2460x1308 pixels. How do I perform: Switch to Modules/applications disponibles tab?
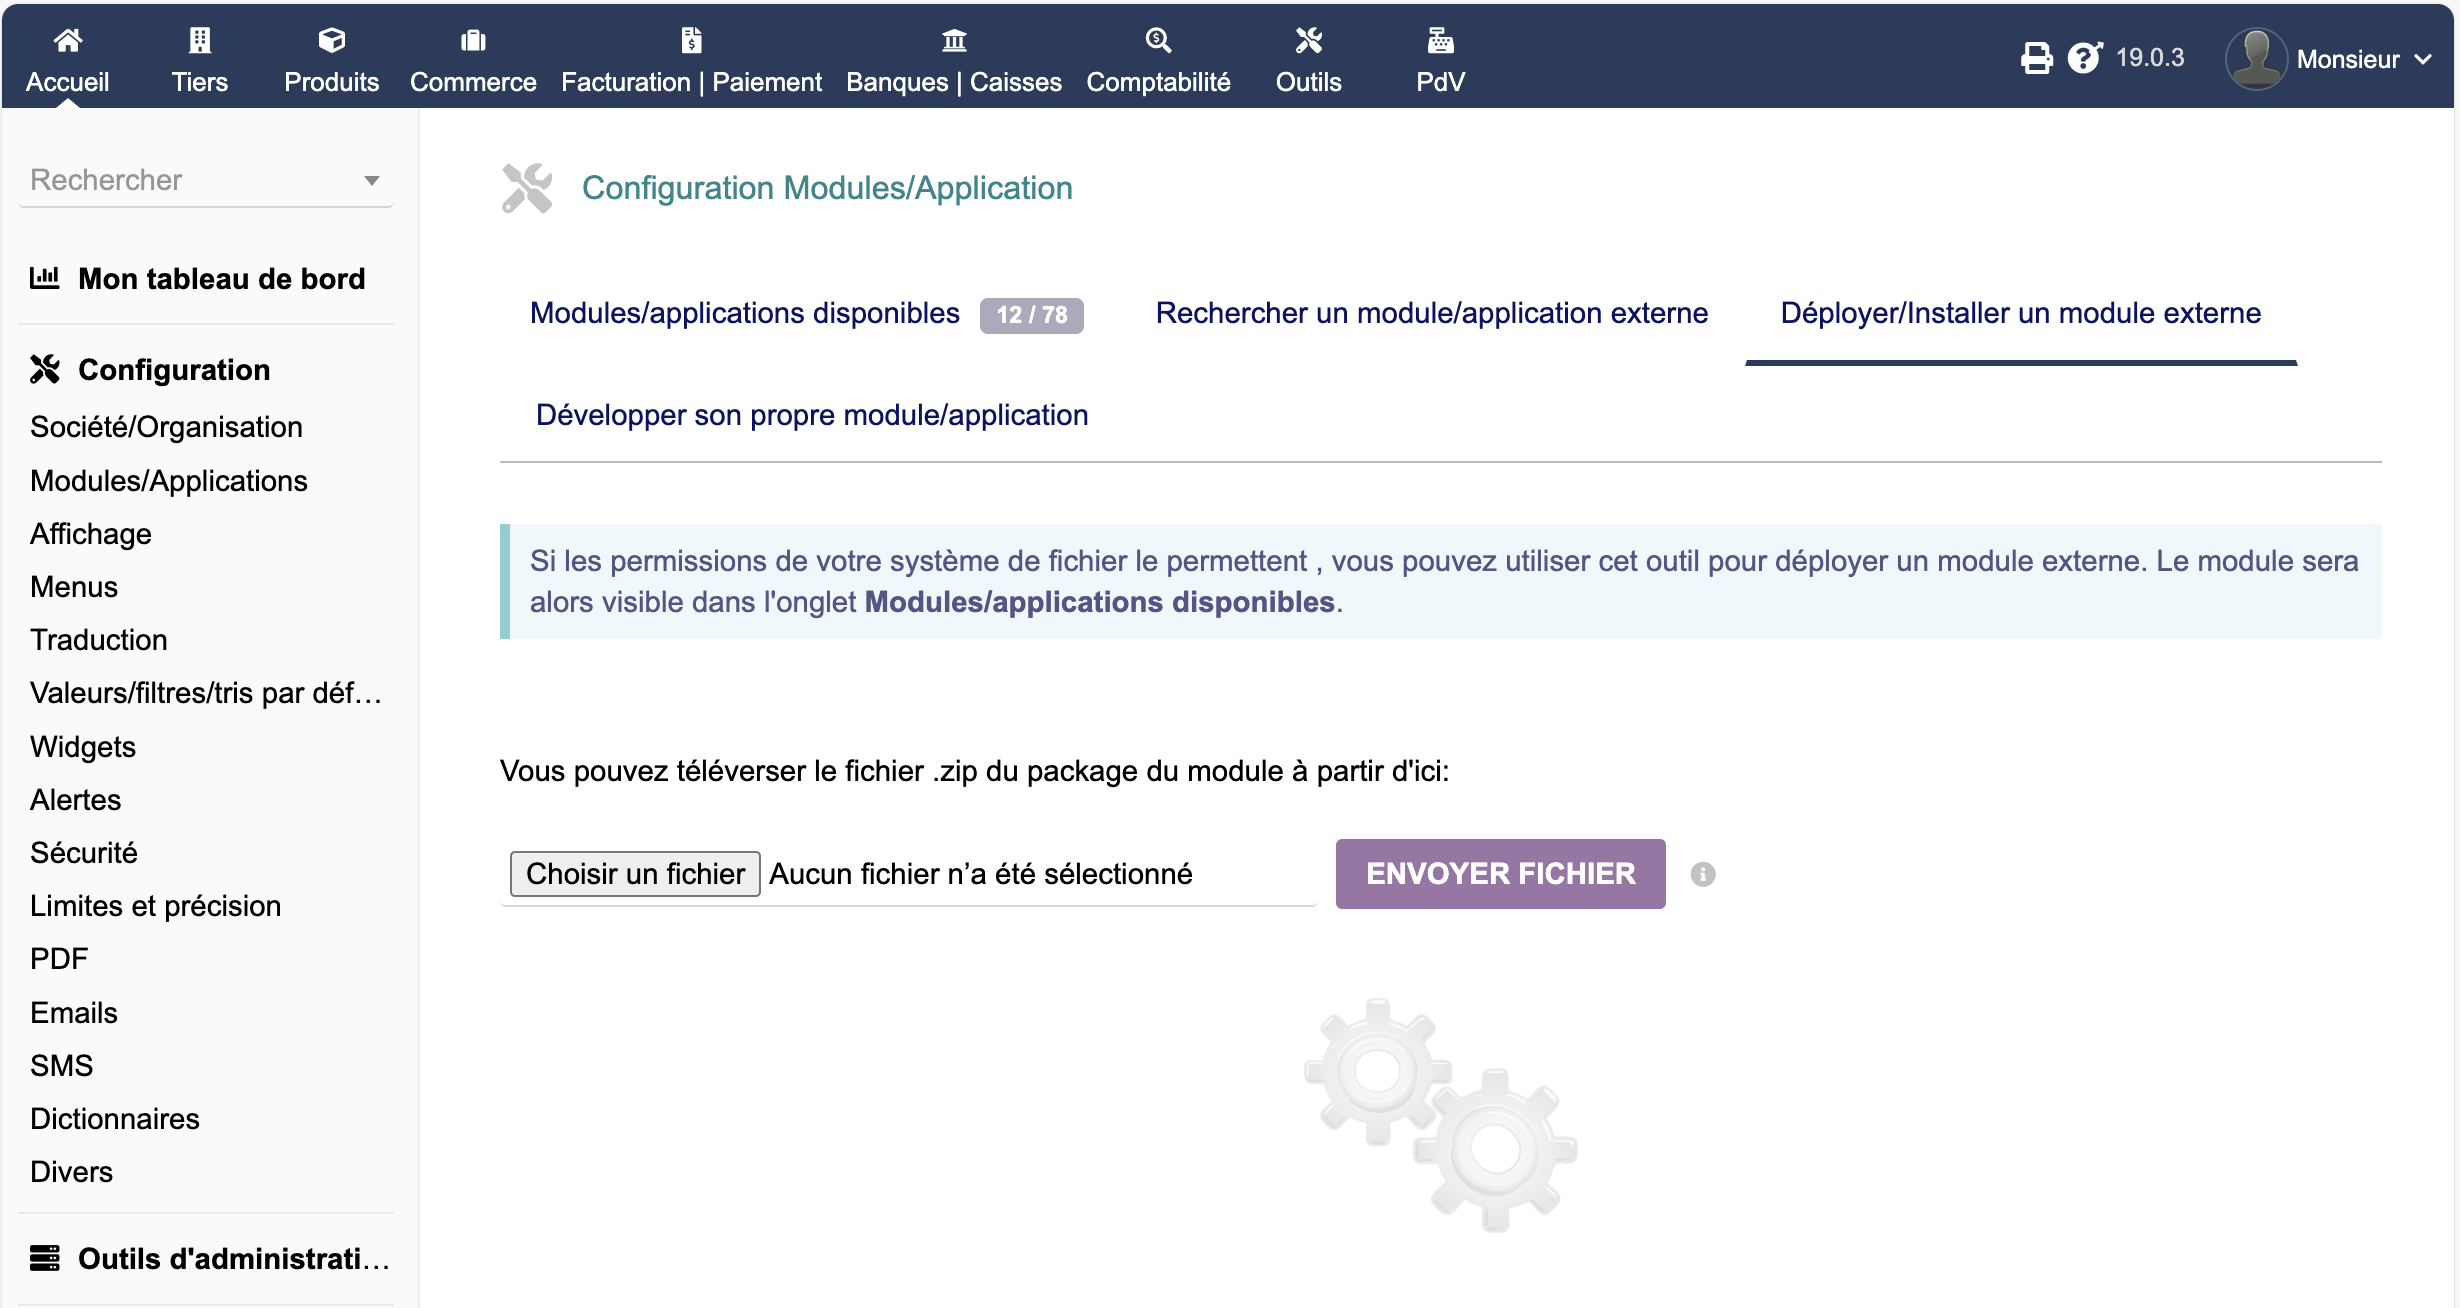tap(745, 313)
